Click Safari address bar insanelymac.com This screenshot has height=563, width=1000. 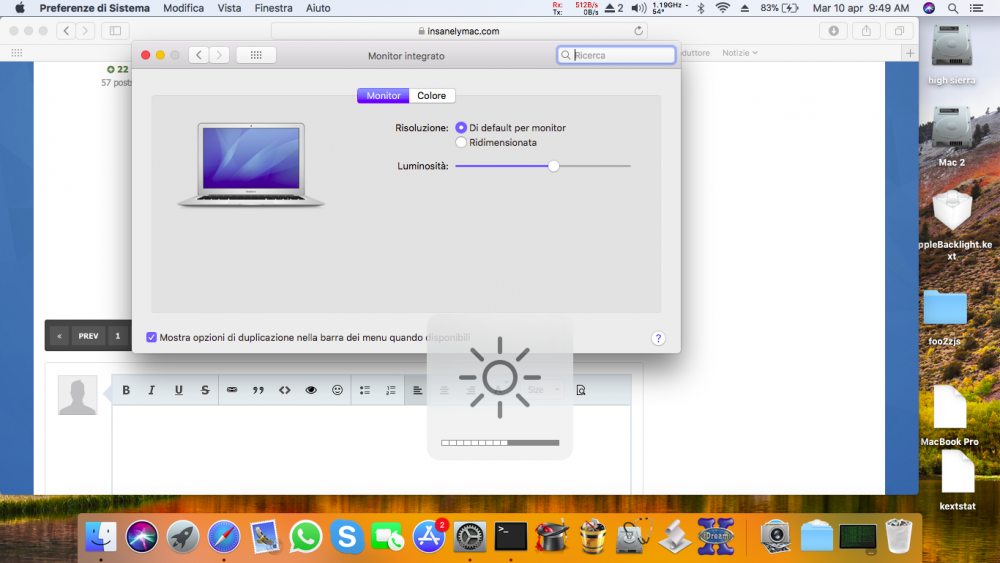(x=459, y=31)
